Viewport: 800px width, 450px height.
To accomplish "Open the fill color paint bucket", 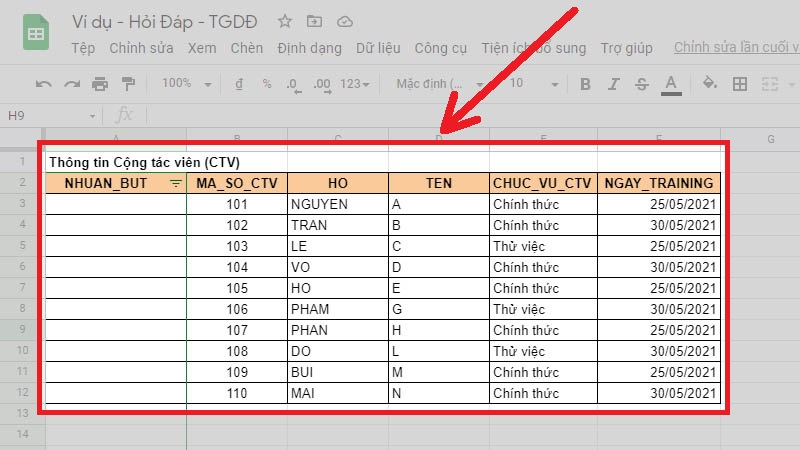I will 709,84.
